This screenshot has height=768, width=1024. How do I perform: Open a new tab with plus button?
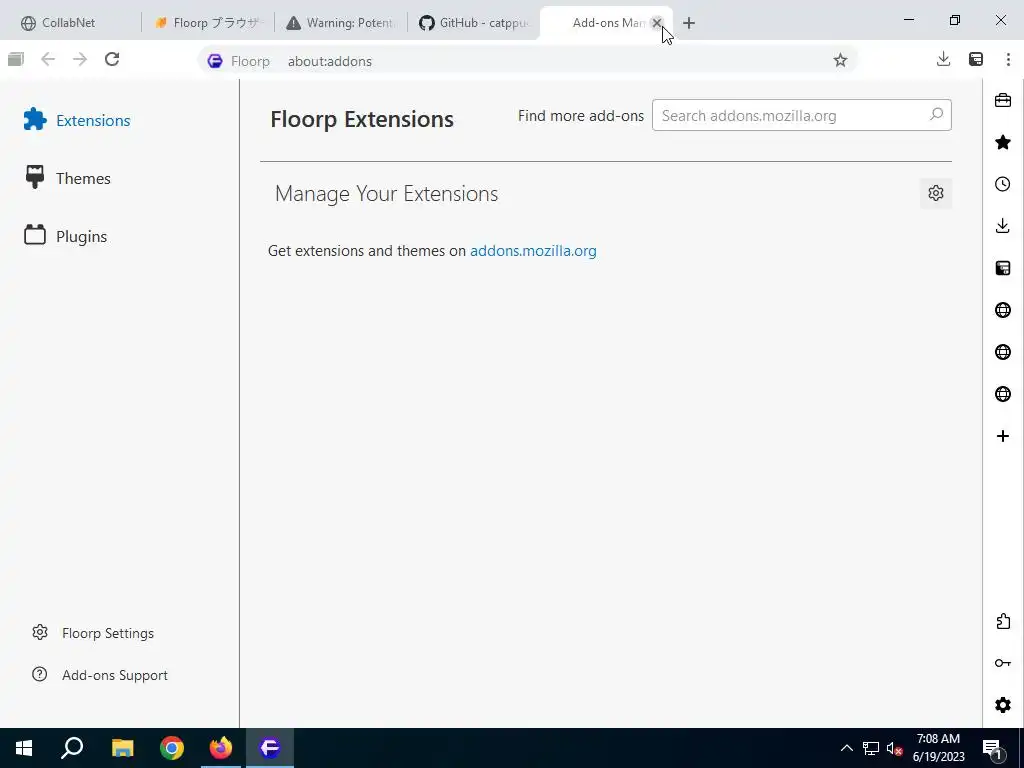point(689,23)
